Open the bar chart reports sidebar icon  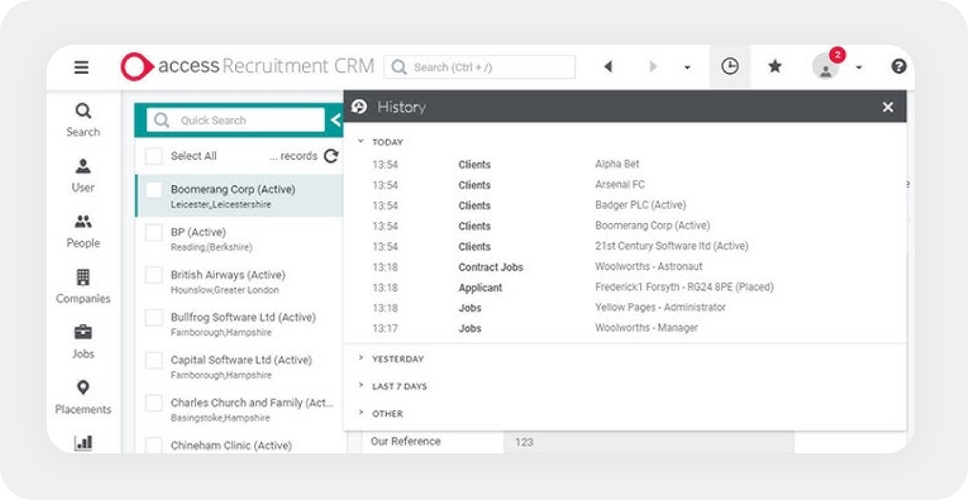tap(83, 443)
